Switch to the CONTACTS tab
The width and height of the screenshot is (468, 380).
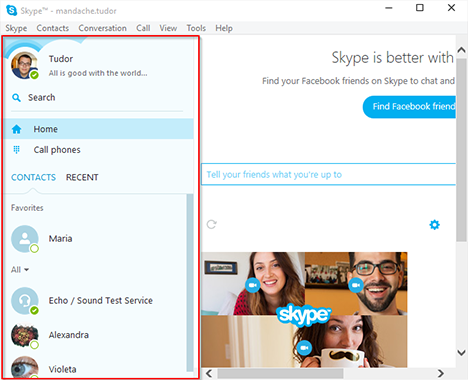[x=33, y=177]
